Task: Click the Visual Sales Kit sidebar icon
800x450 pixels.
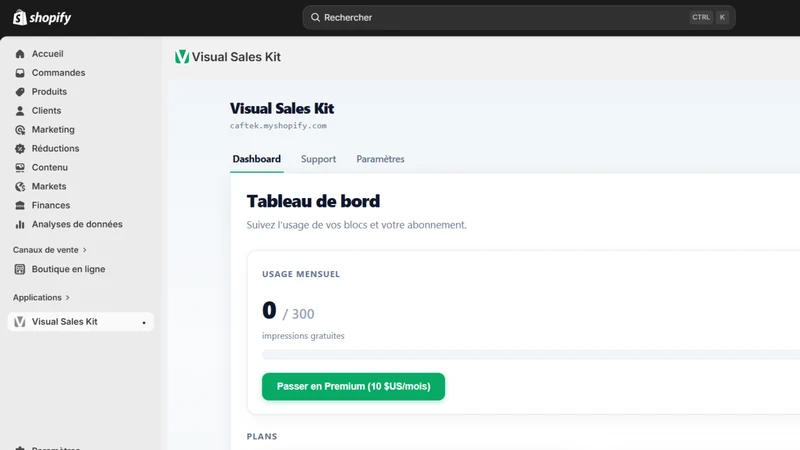Action: (x=20, y=322)
